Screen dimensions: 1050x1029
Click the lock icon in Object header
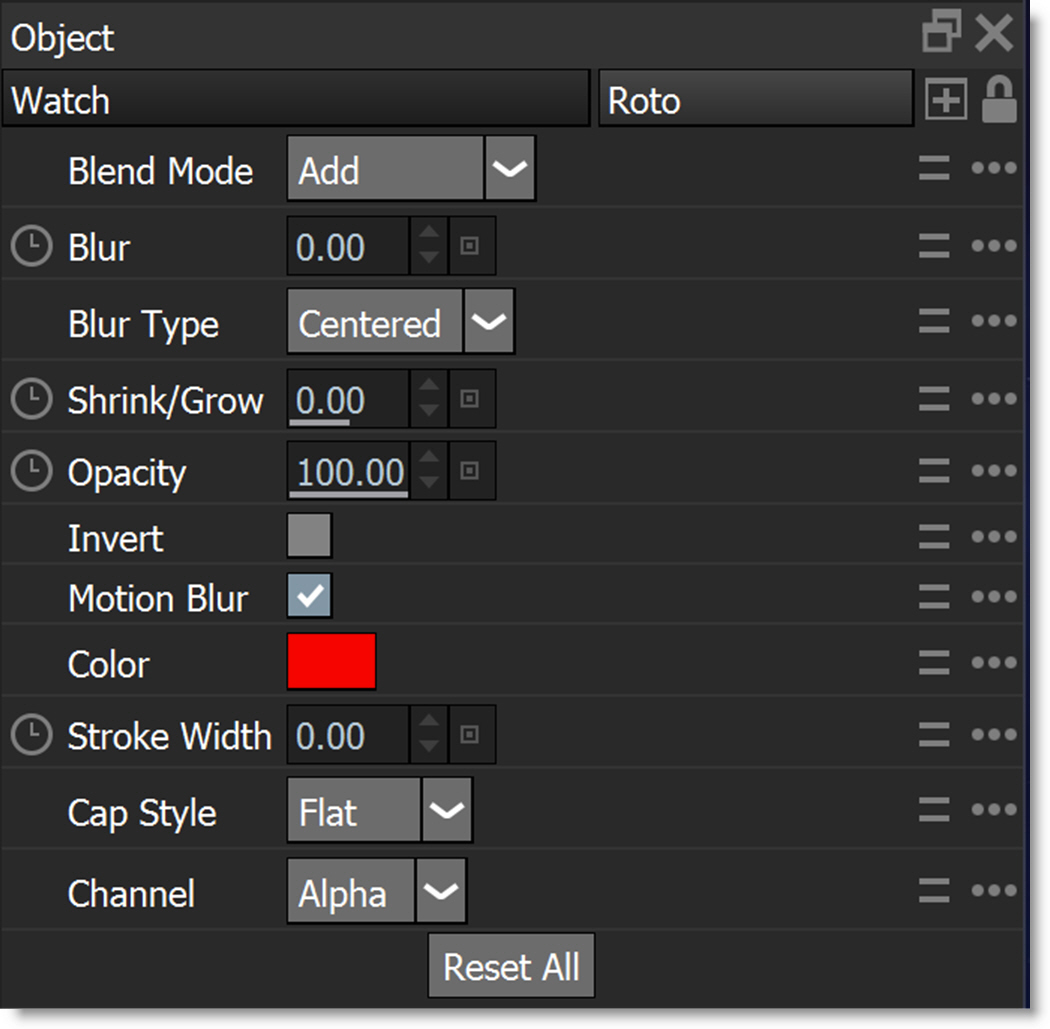pos(998,101)
